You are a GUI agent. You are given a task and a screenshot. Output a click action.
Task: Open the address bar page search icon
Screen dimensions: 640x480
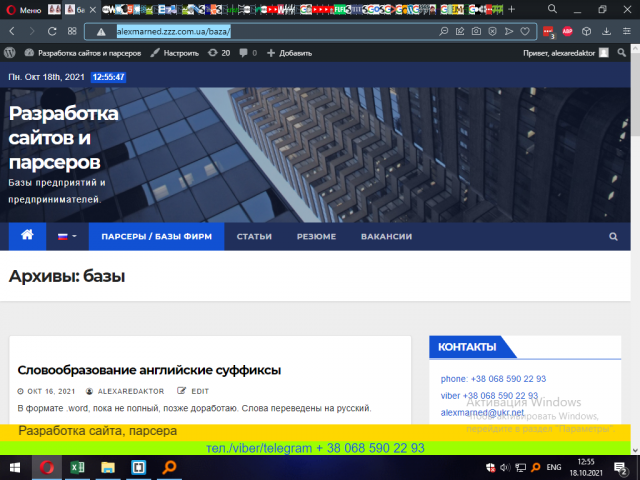pos(444,31)
